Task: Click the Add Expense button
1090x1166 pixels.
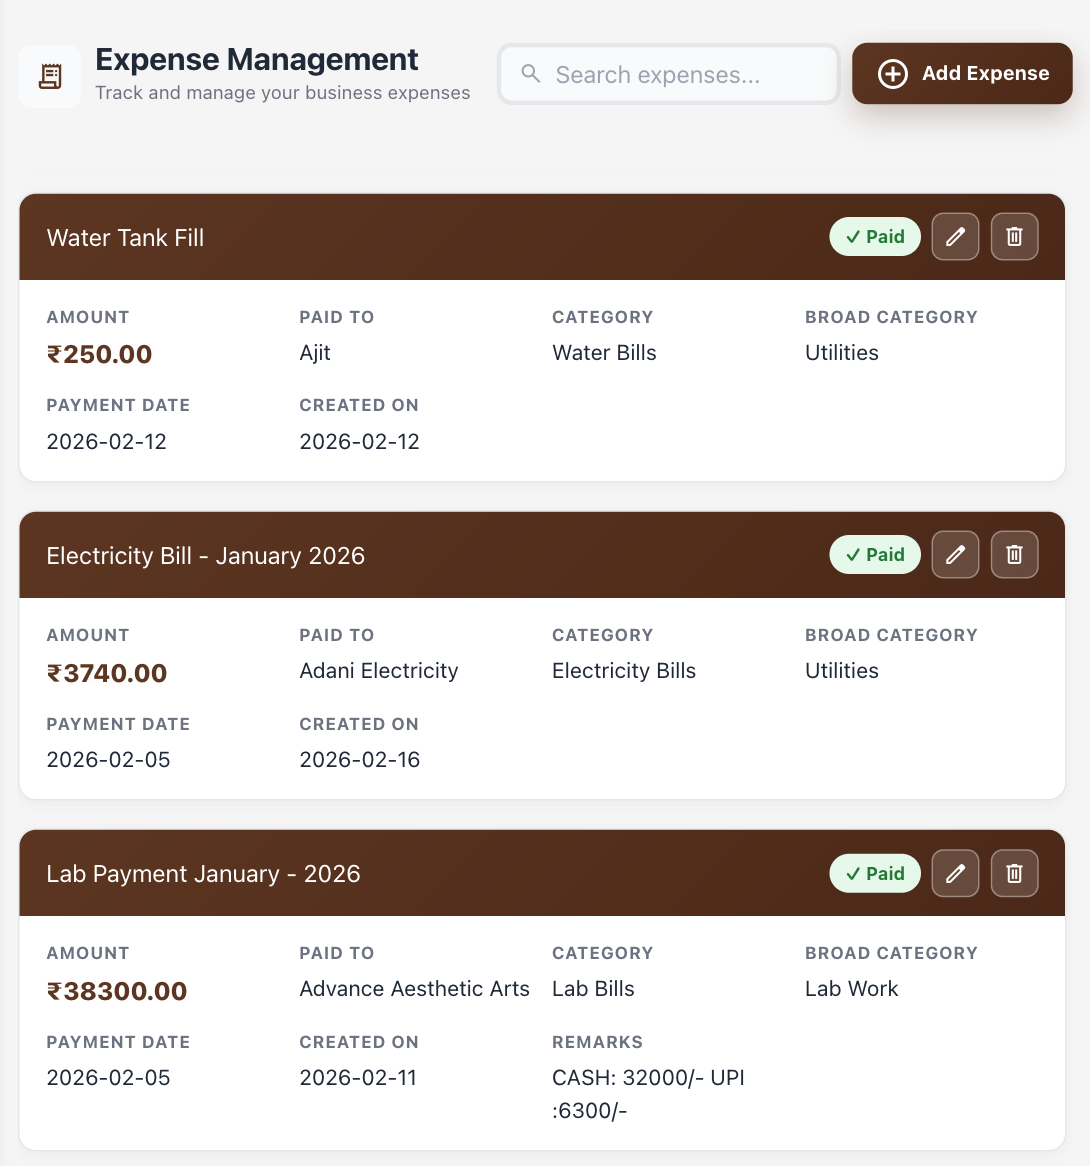Action: [961, 73]
